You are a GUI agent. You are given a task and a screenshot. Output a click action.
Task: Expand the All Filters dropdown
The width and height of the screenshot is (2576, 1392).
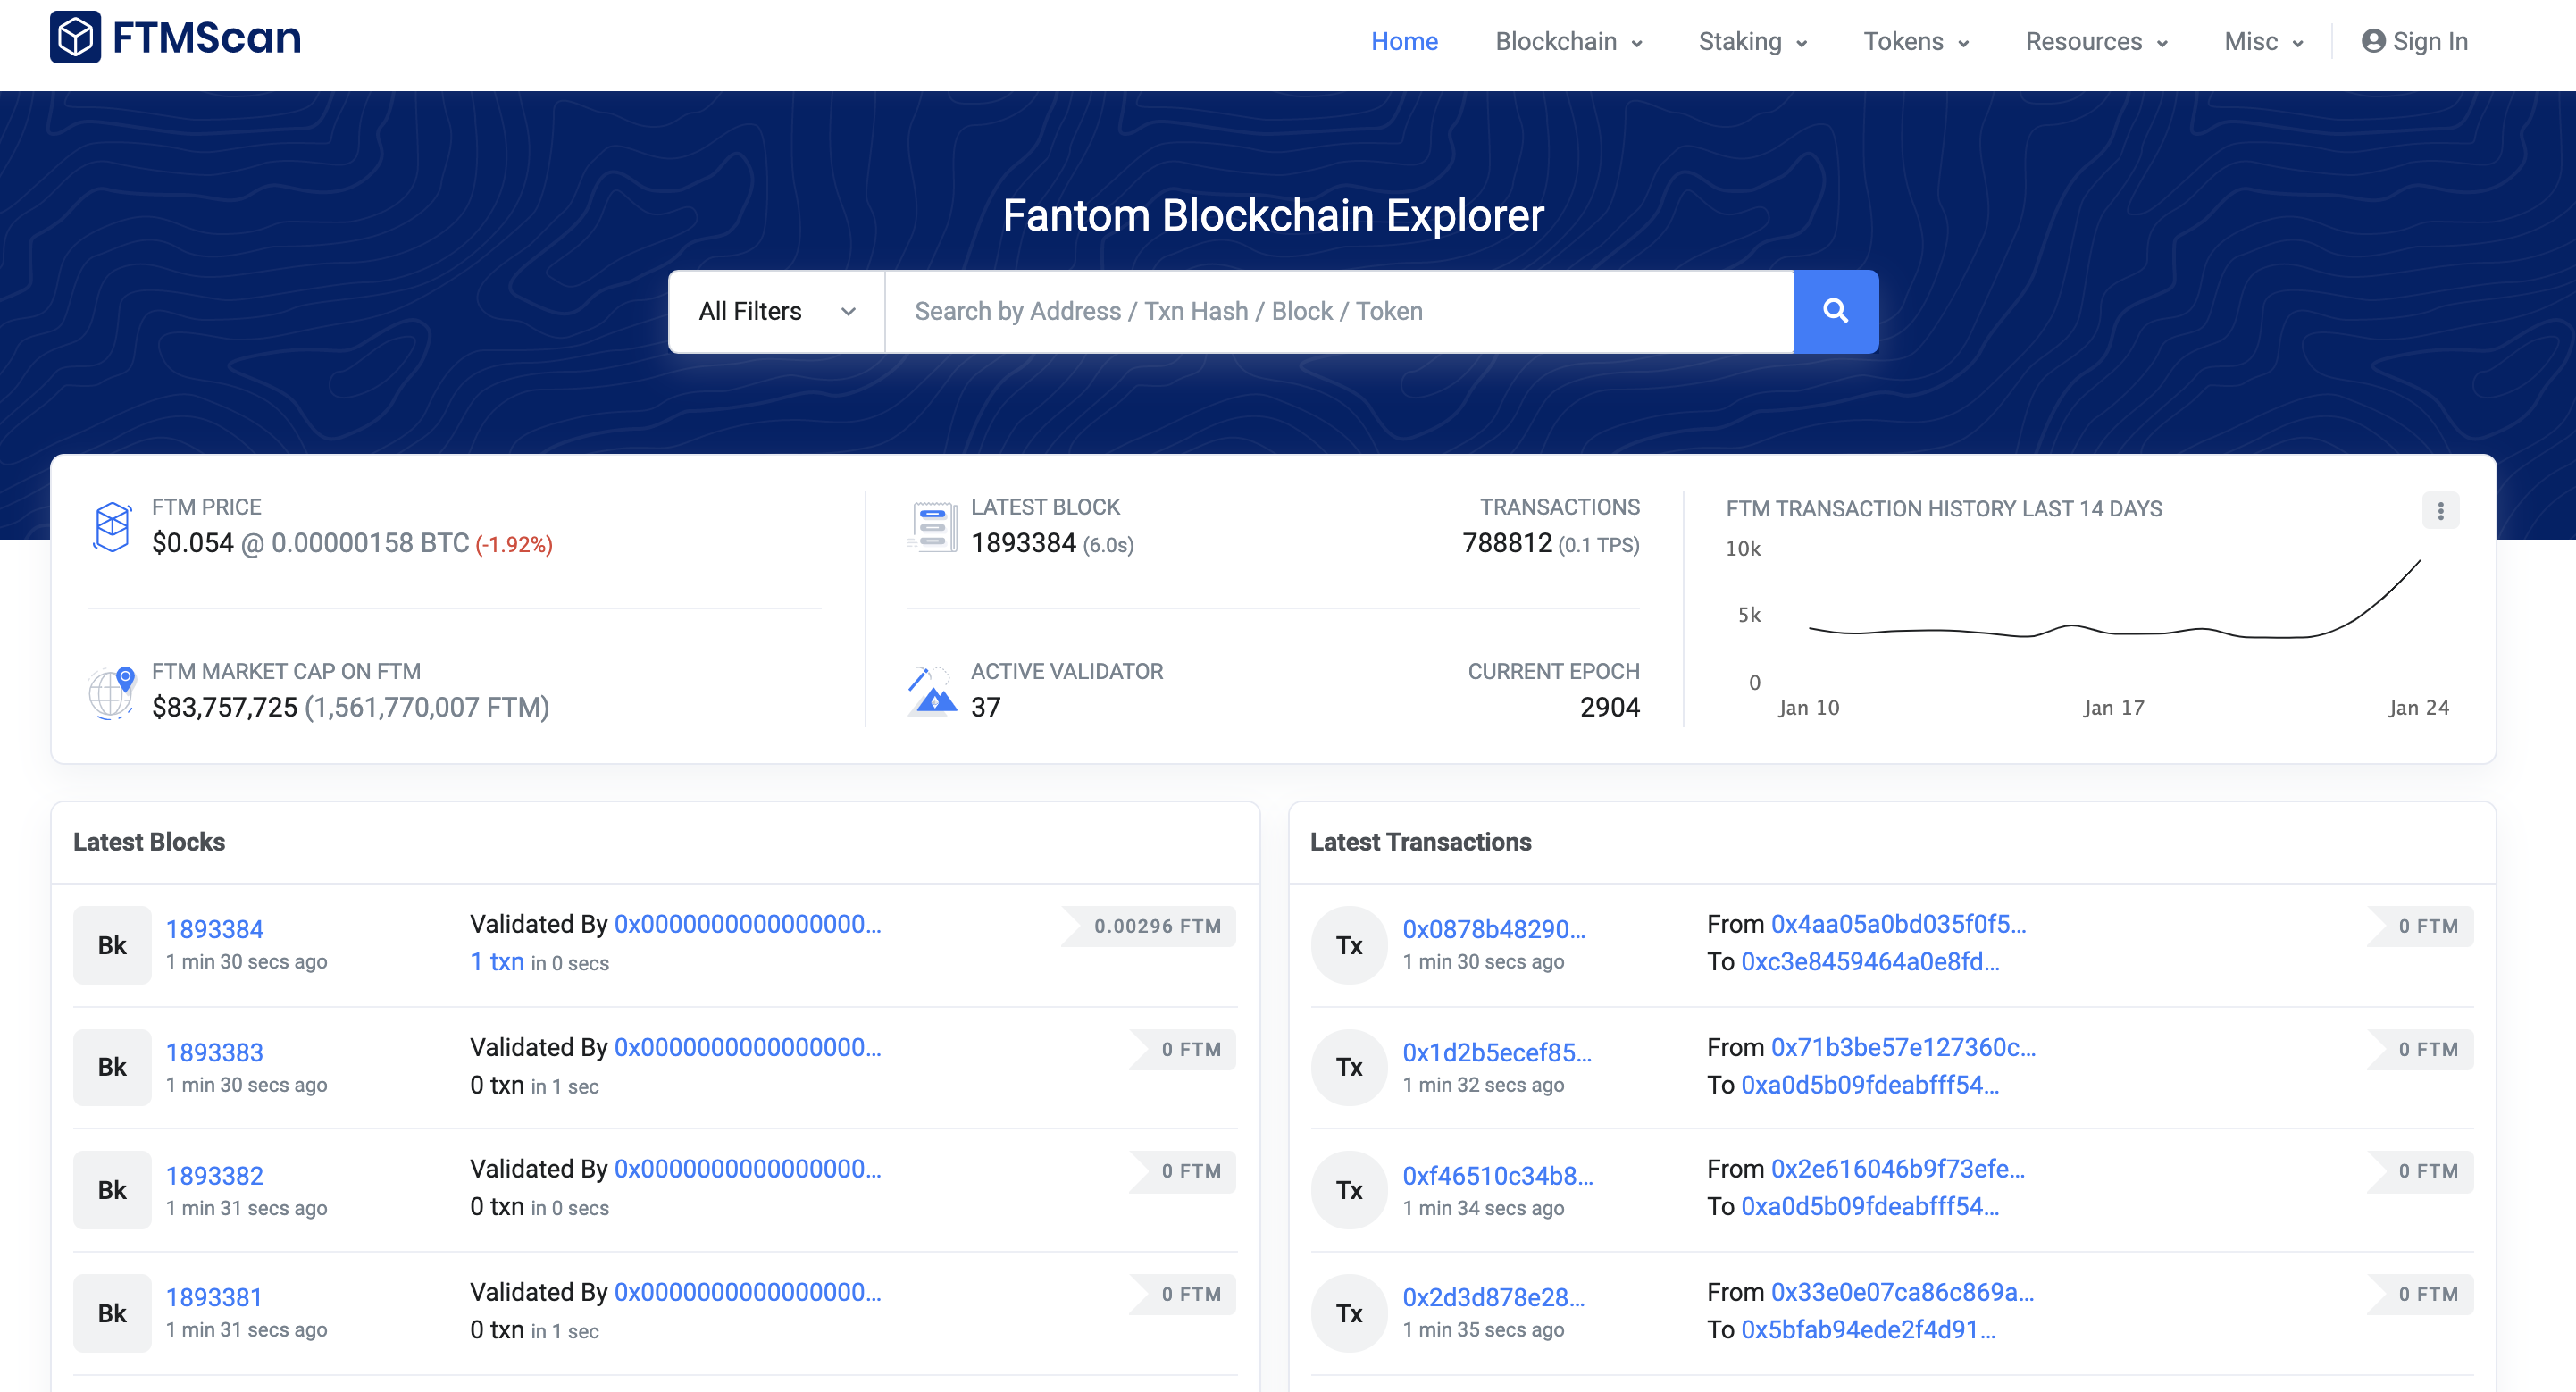tap(776, 311)
